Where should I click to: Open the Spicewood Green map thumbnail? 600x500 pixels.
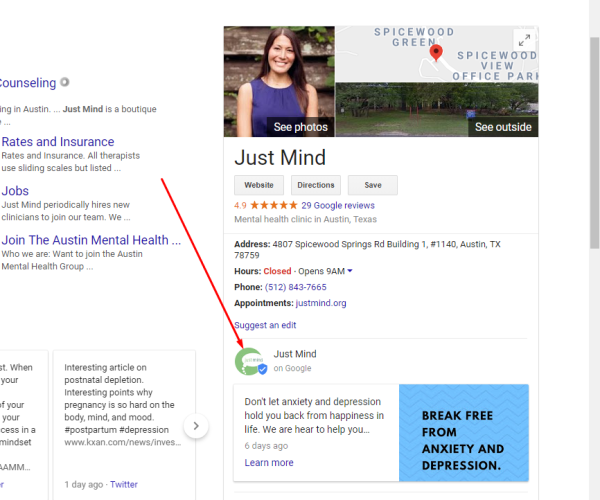[x=437, y=54]
